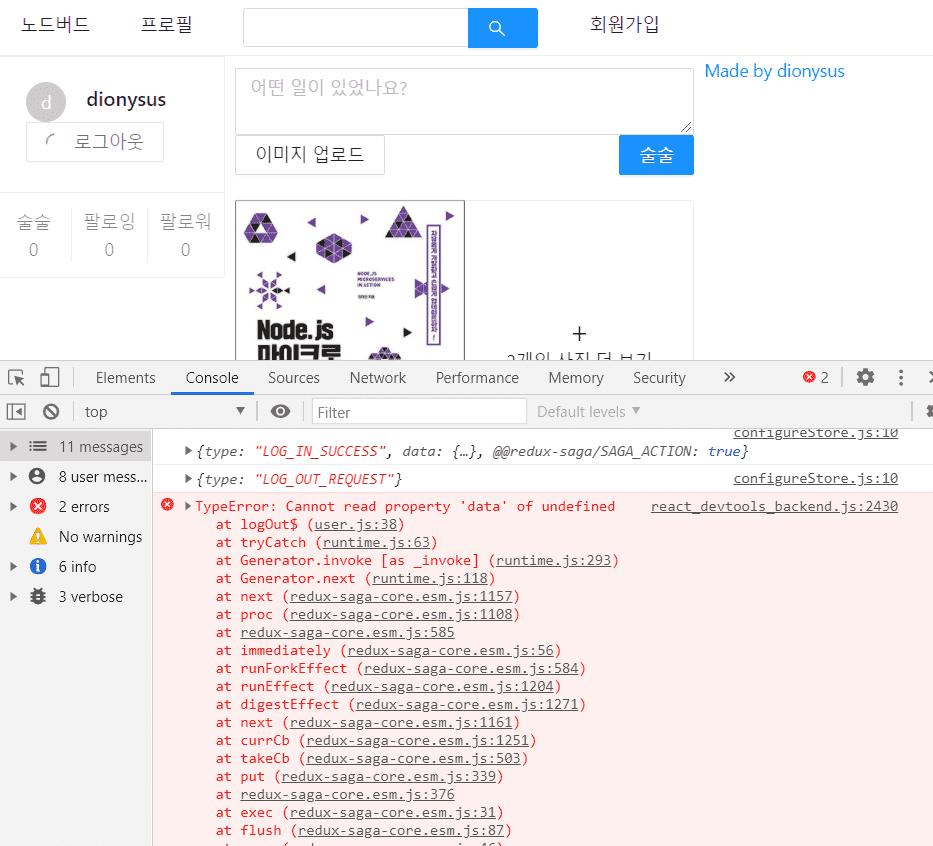Open runtime.js:63 source link
933x846 pixels.
click(376, 542)
